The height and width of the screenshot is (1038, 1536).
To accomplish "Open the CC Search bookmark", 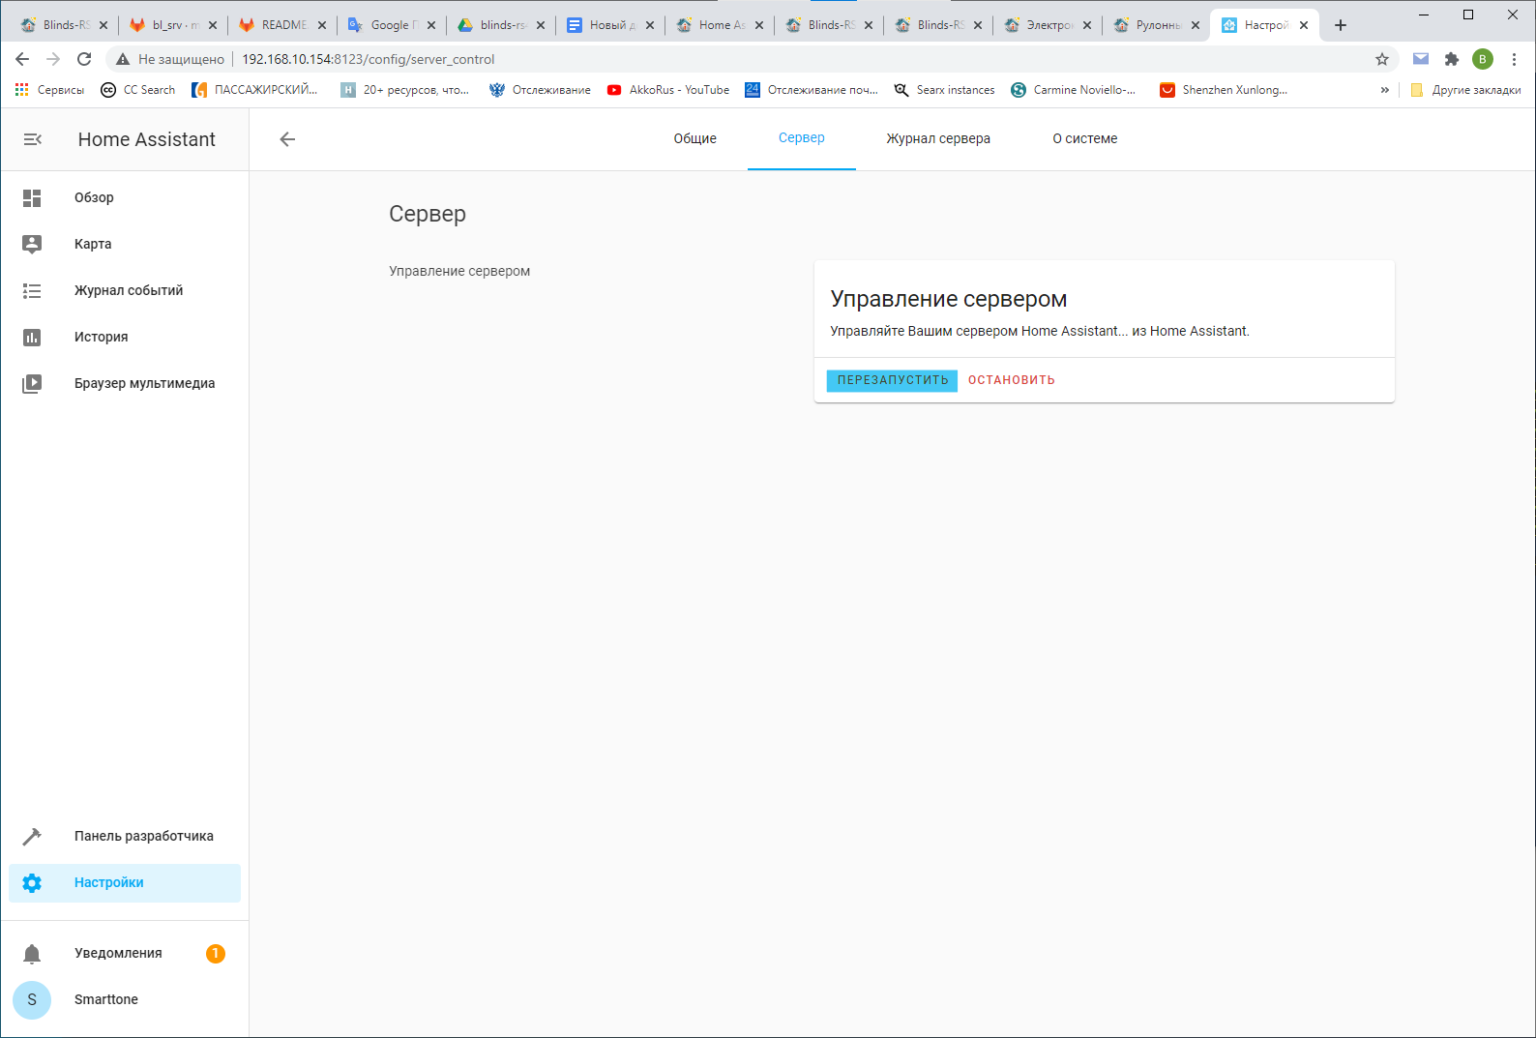I will 138,90.
